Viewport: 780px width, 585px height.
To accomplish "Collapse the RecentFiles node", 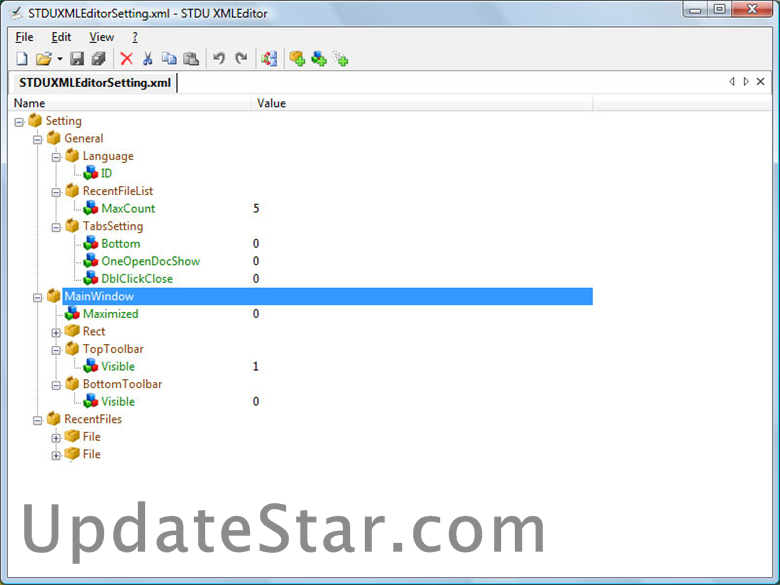I will pyautogui.click(x=37, y=420).
